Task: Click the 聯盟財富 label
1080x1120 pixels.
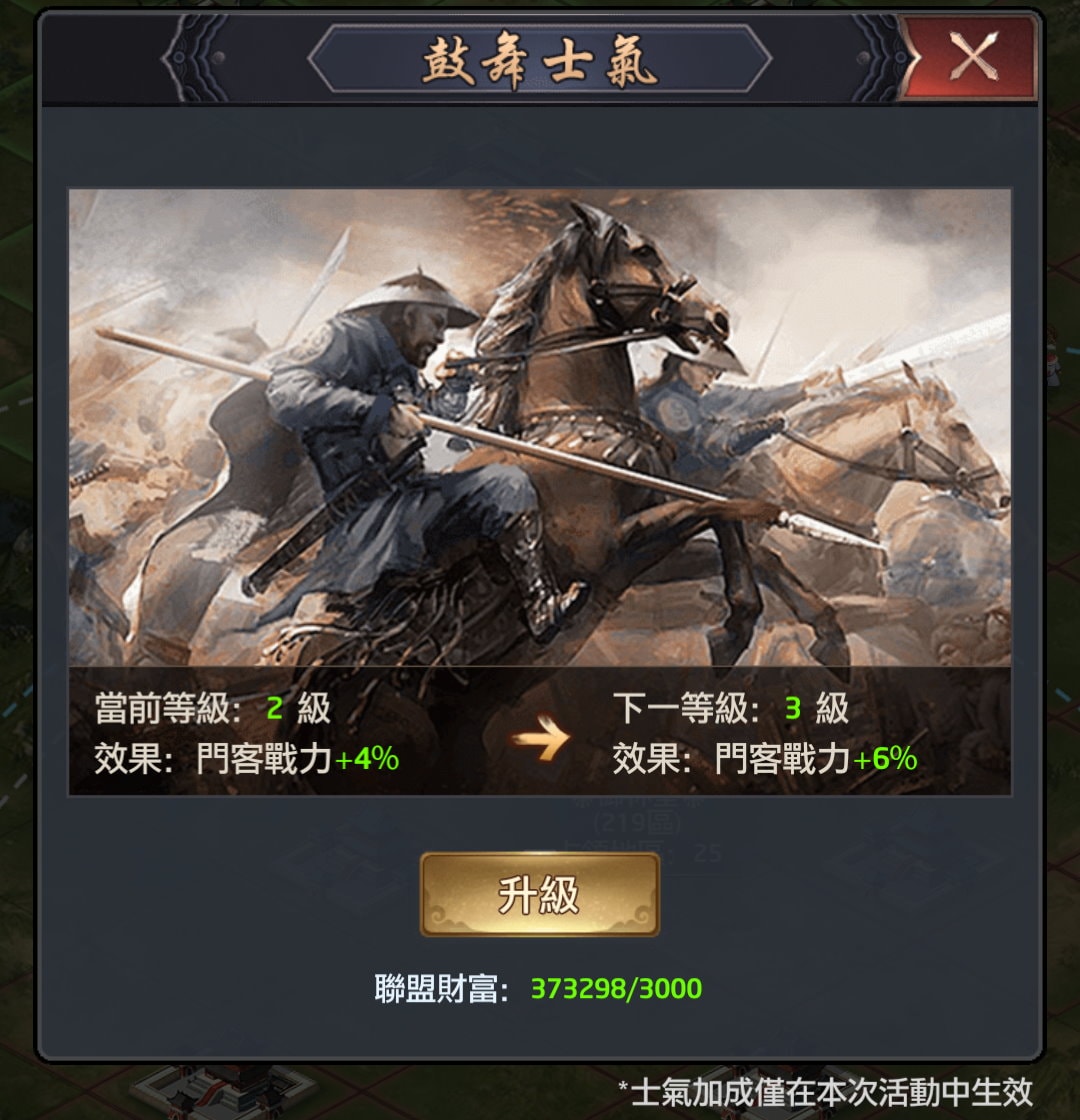Action: 441,989
